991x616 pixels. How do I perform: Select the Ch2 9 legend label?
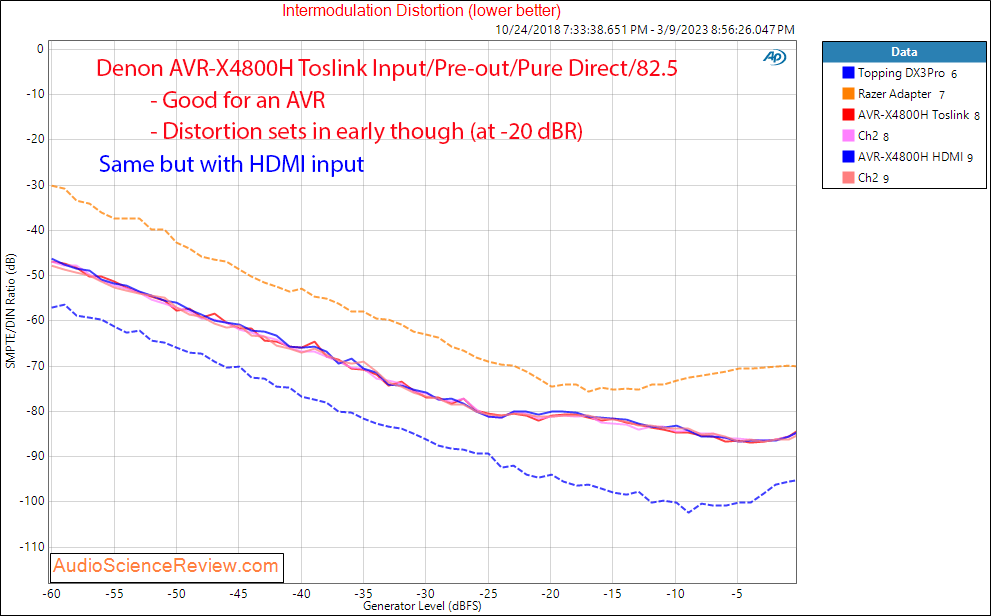873,178
